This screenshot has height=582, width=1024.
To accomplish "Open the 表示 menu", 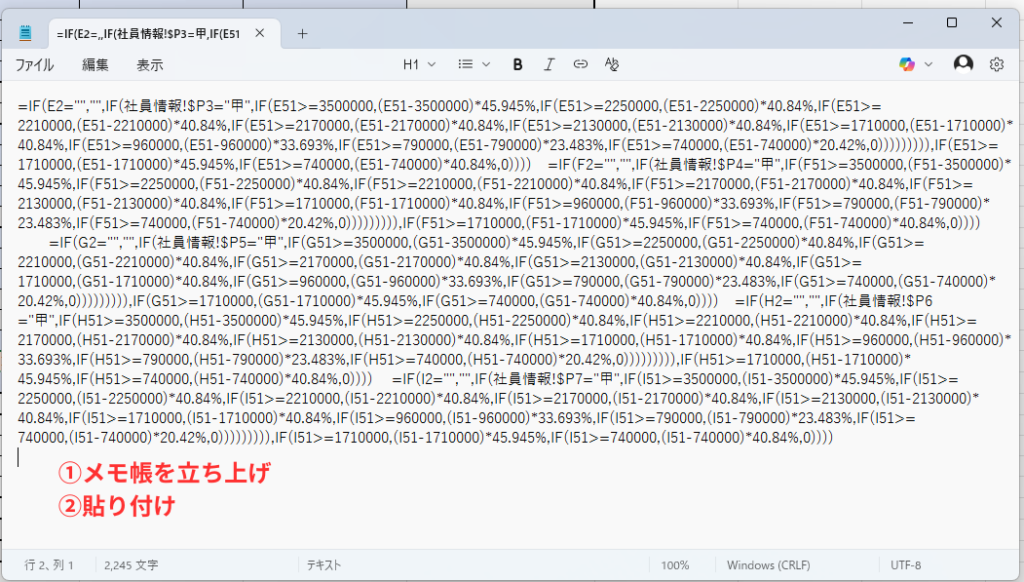I will pyautogui.click(x=150, y=64).
